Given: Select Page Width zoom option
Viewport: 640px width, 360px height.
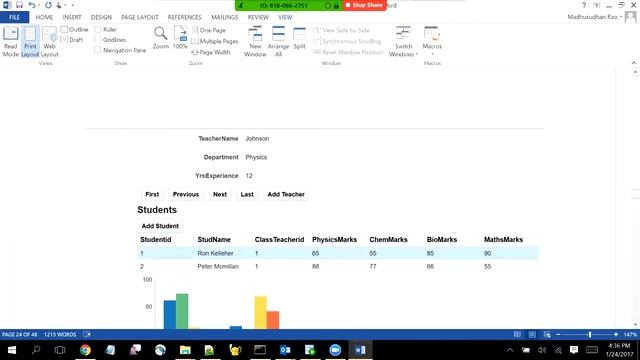Looking at the screenshot, I should (x=211, y=52).
